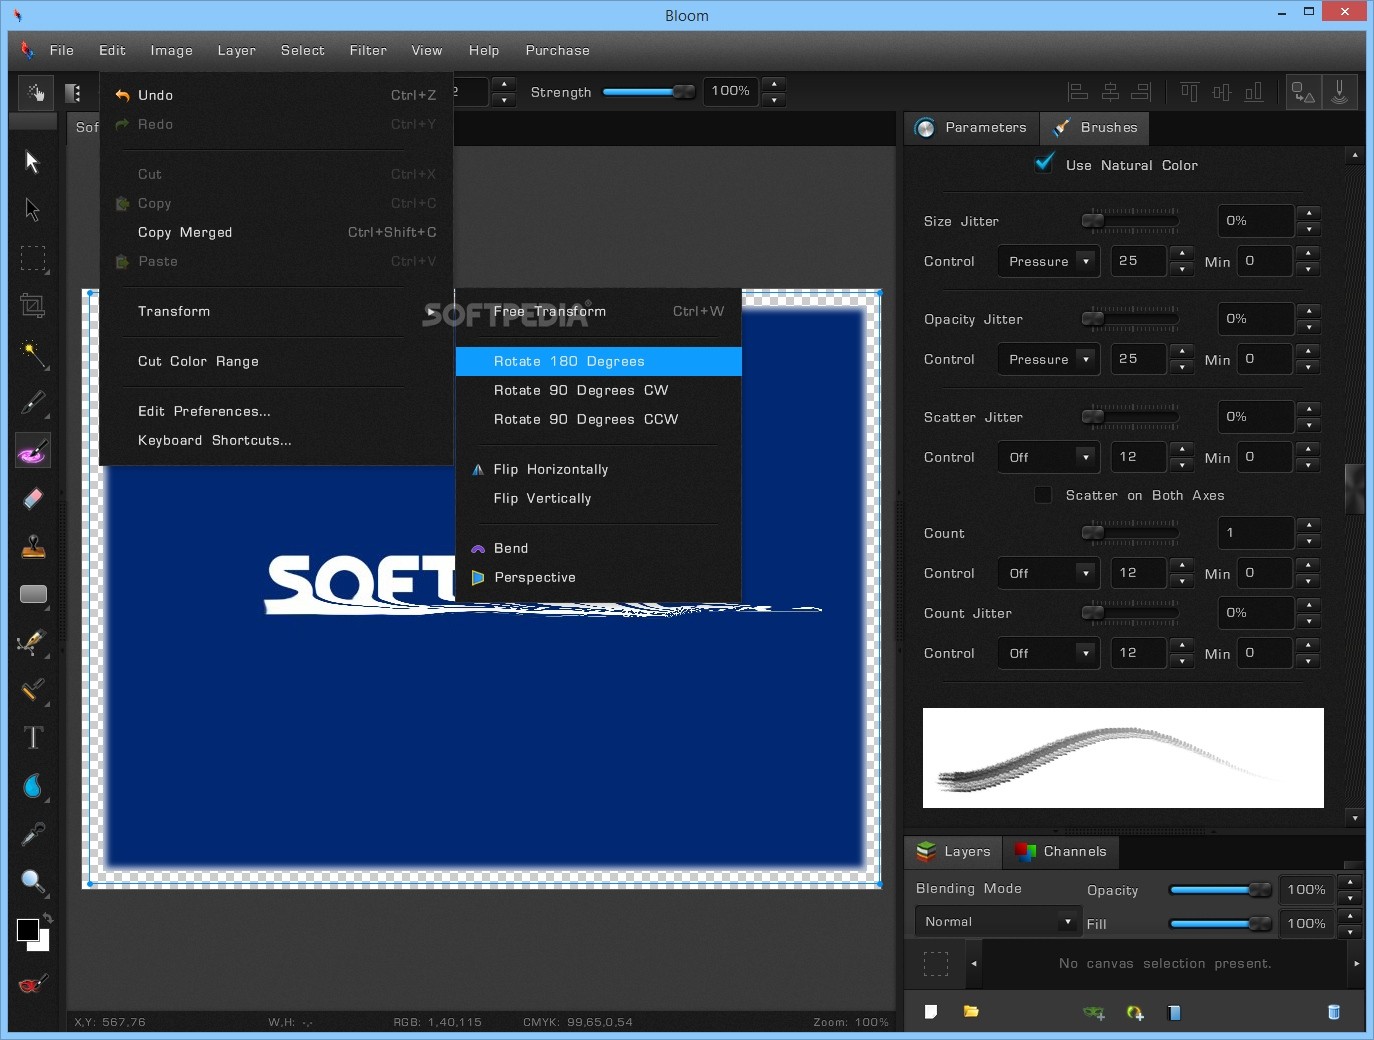Open Opacity Jitter Control dropdown
The width and height of the screenshot is (1374, 1040).
coord(1048,359)
